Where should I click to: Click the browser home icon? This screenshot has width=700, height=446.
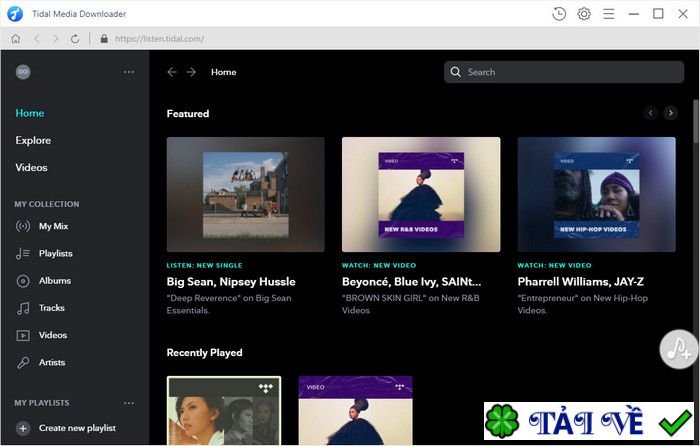pos(15,39)
